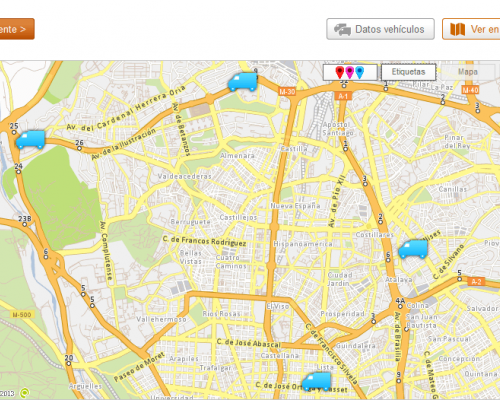Switch to the Mapa map type
Image resolution: width=500 pixels, height=400 pixels.
coord(468,72)
